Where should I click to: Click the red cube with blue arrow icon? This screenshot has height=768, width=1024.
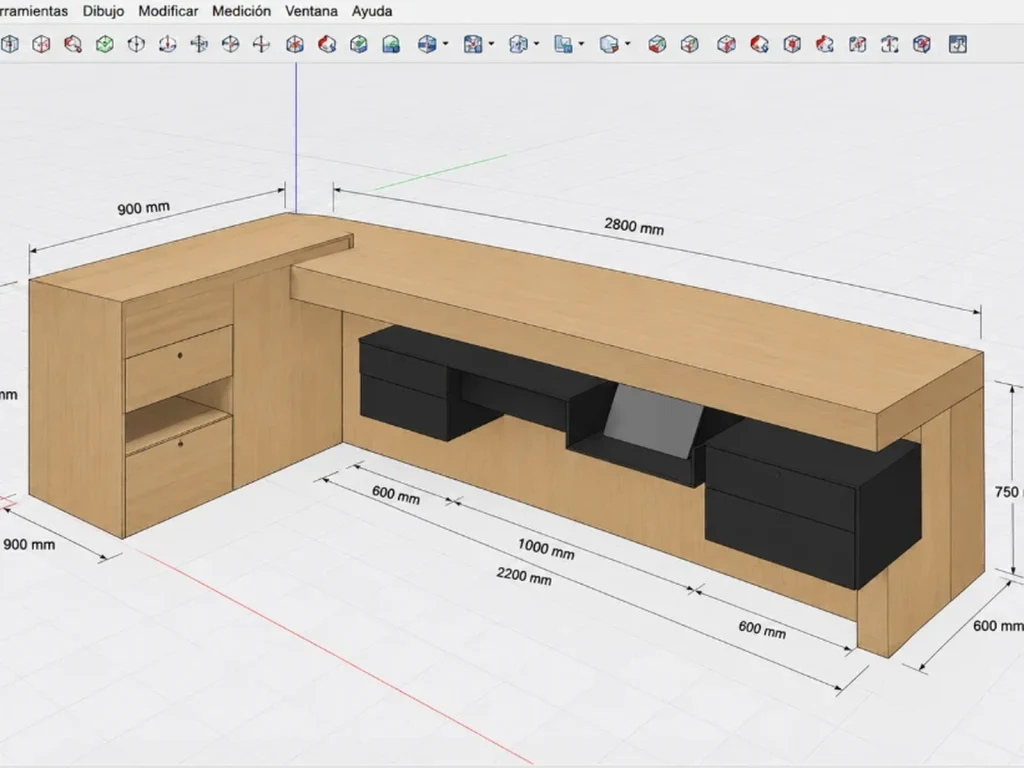[x=760, y=44]
